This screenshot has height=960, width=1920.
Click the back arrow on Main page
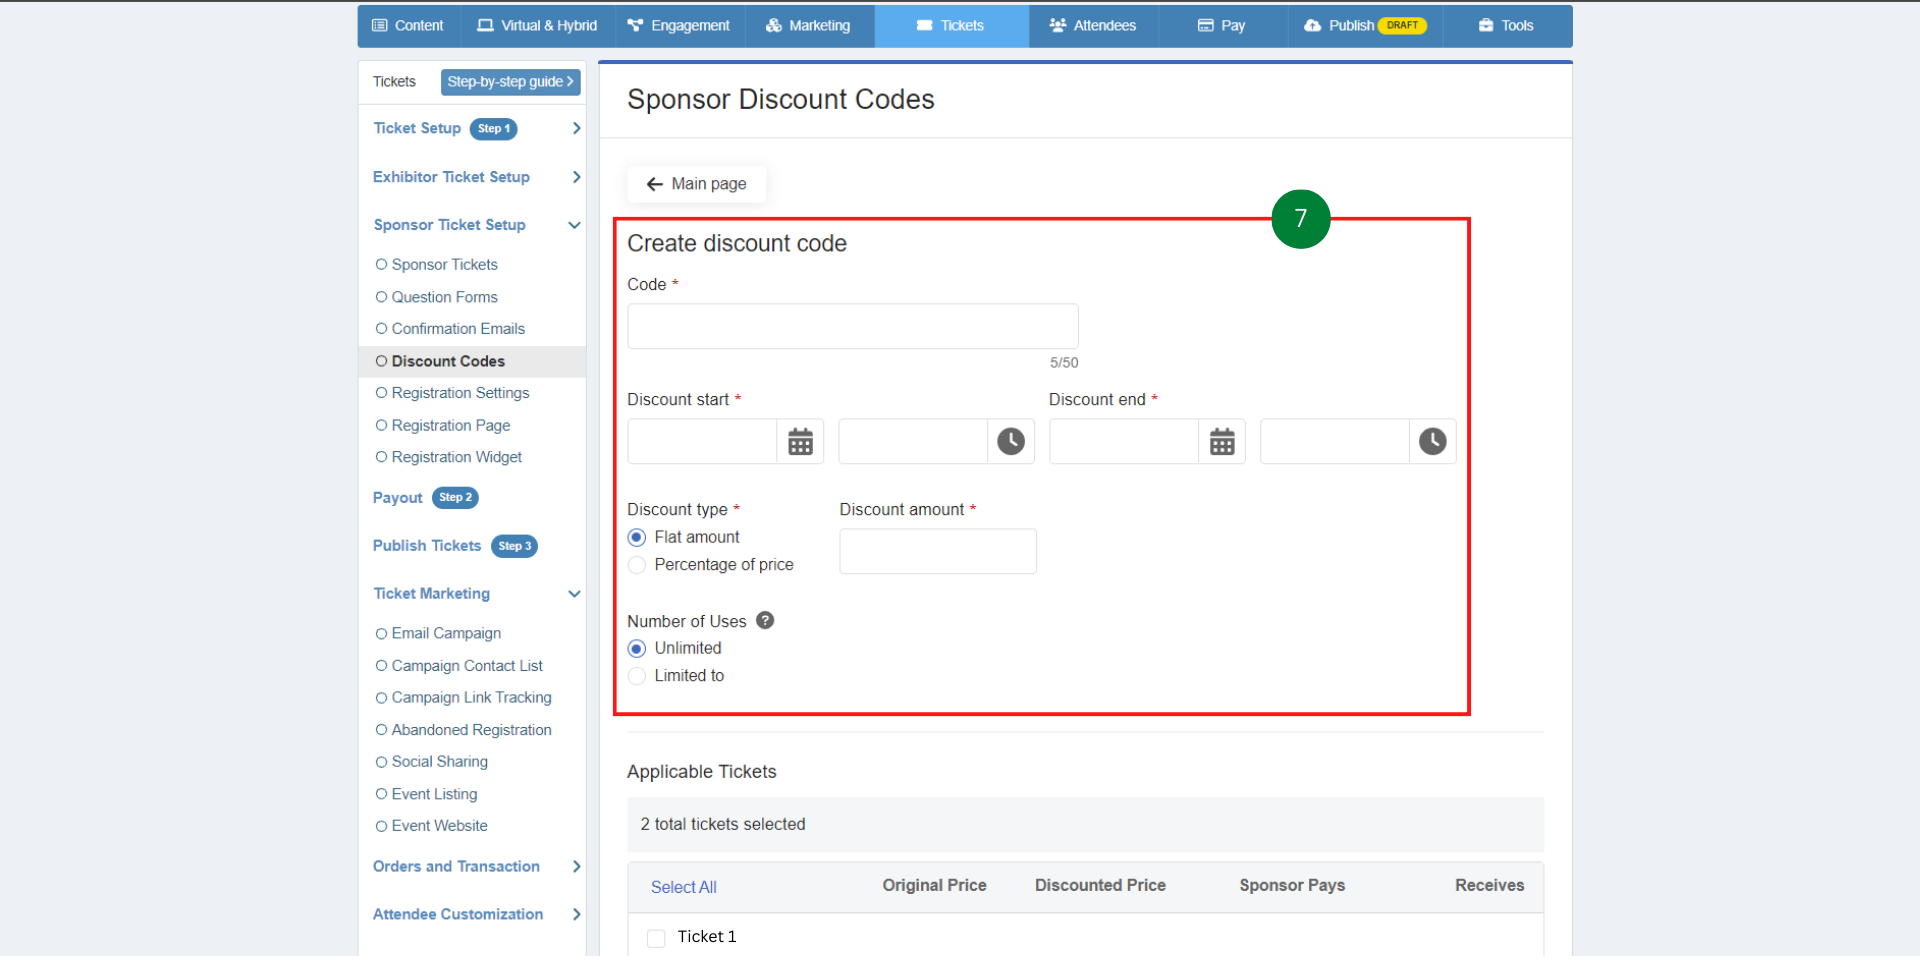point(655,184)
